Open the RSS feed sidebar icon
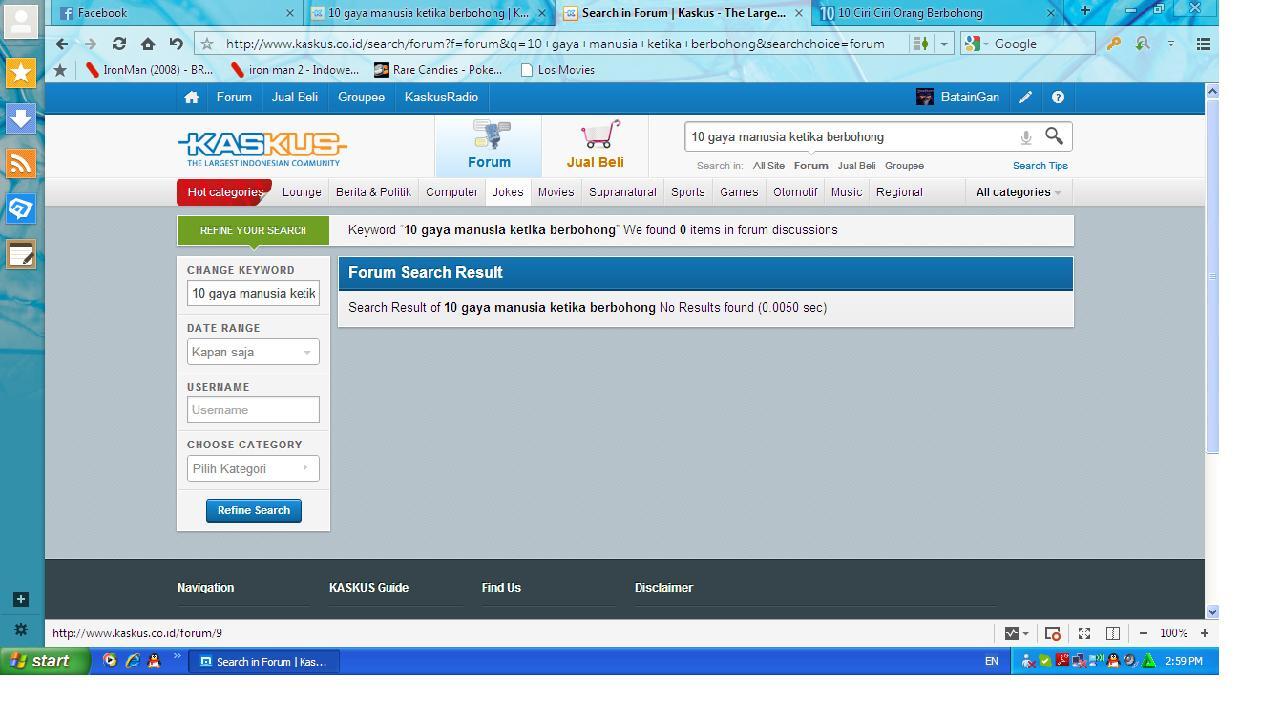 (x=21, y=163)
